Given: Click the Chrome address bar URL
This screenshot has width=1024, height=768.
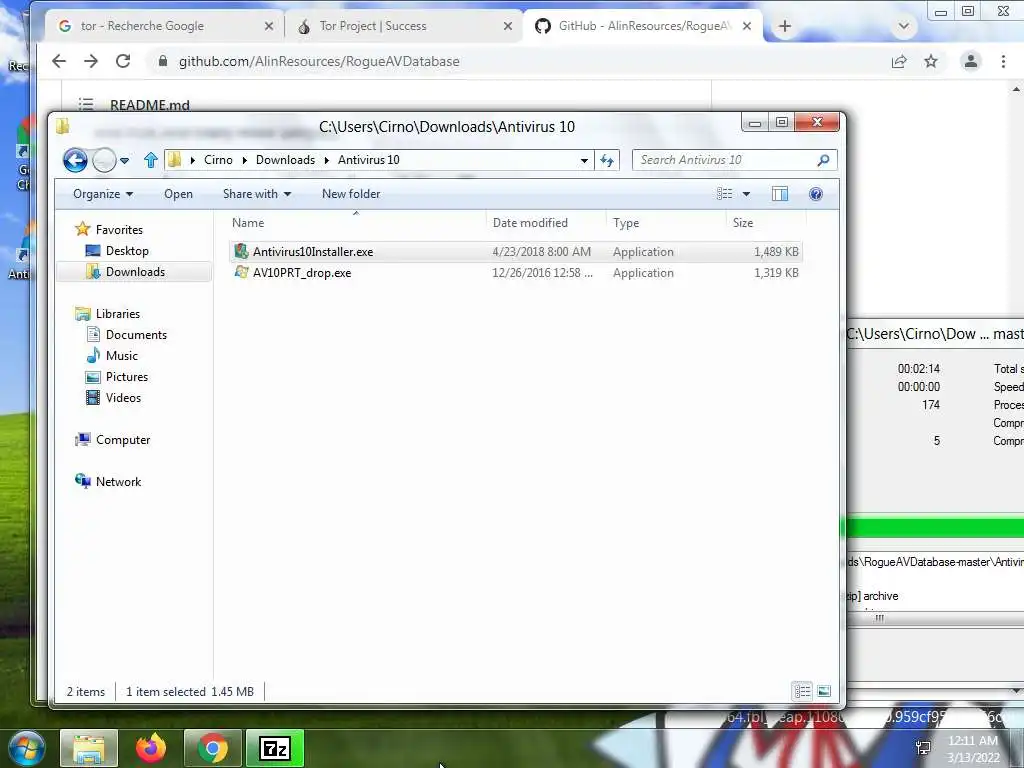Looking at the screenshot, I should [319, 61].
